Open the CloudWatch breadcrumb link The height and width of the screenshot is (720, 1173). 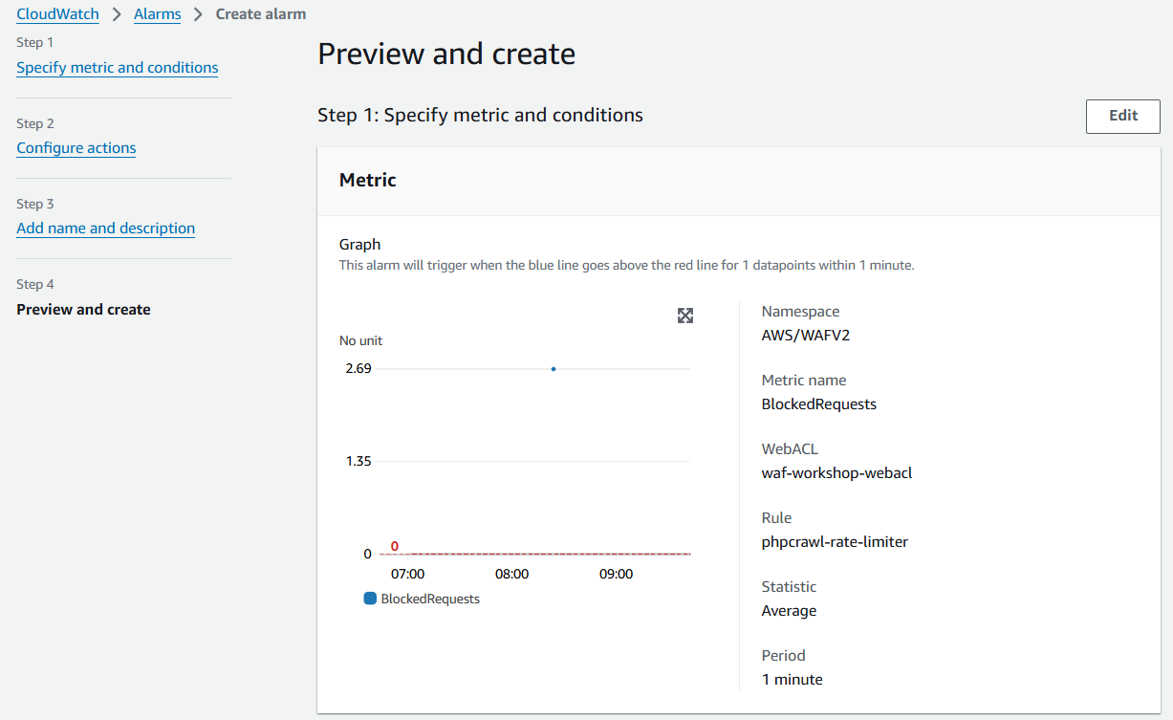[x=58, y=14]
